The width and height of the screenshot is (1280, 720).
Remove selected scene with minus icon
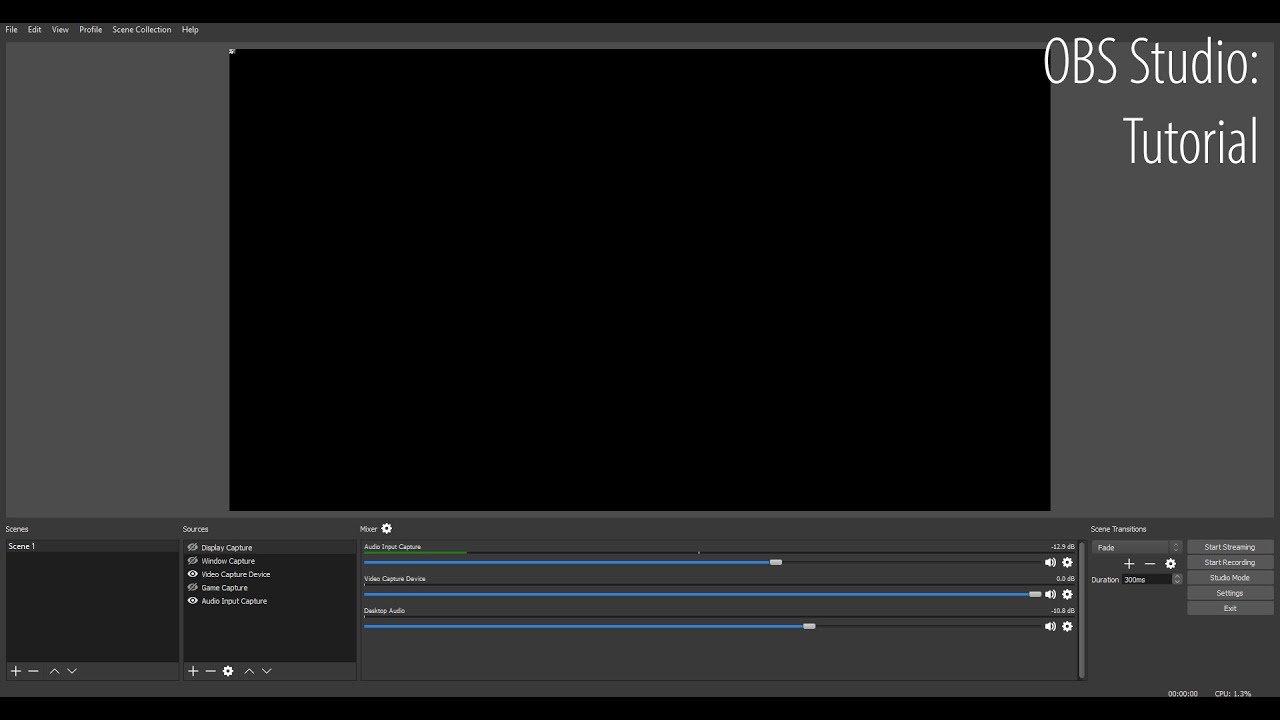point(33,671)
